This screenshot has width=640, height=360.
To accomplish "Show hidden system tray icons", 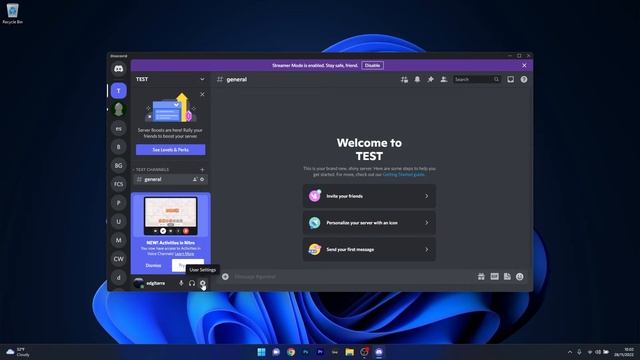I will coord(570,352).
